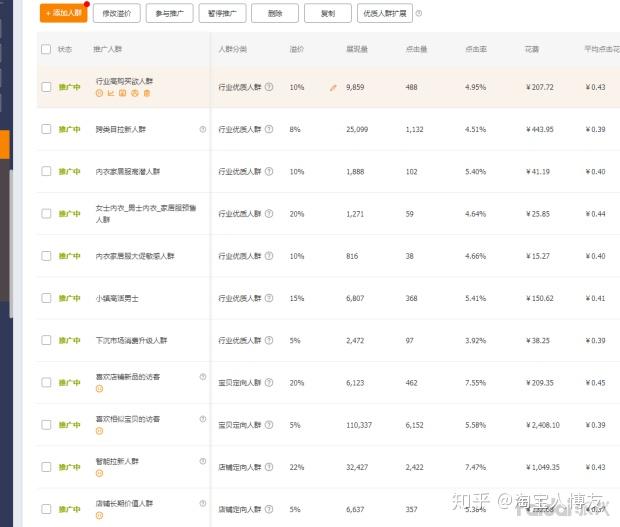The height and width of the screenshot is (527, 620).
Task: Click orange icon under 喜欢店铺新品的访客
Action: point(99,389)
